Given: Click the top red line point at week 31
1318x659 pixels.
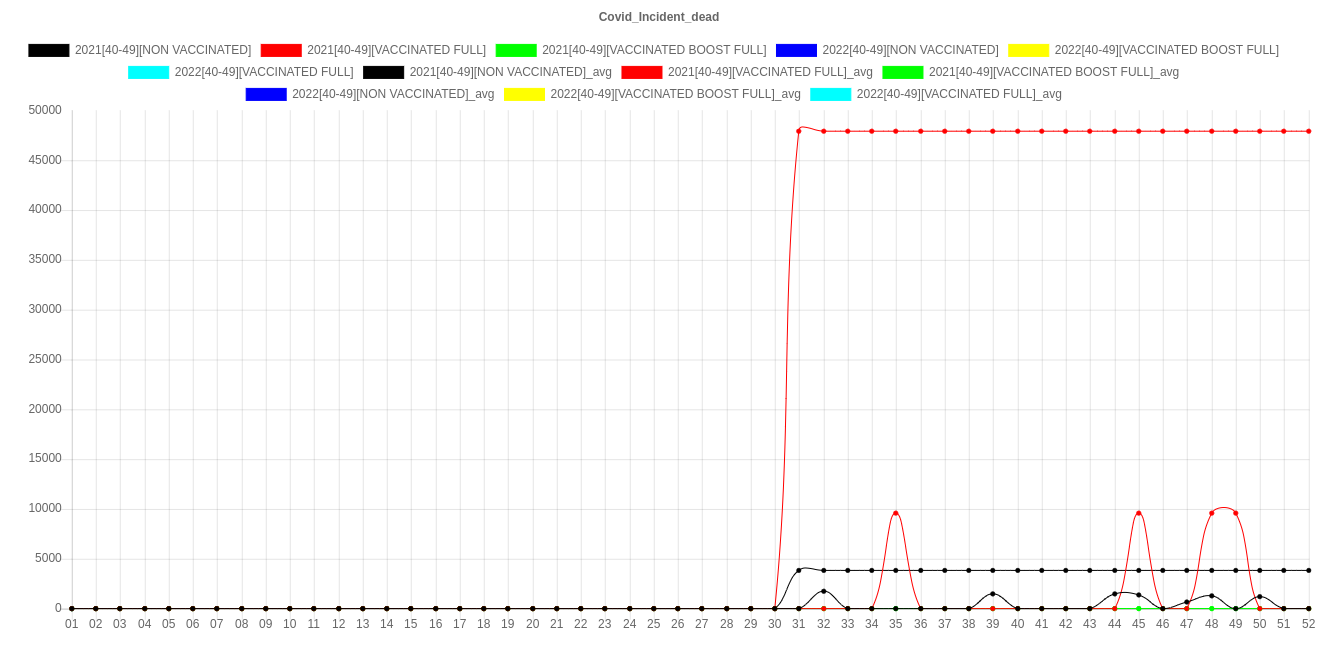Looking at the screenshot, I should coord(799,131).
